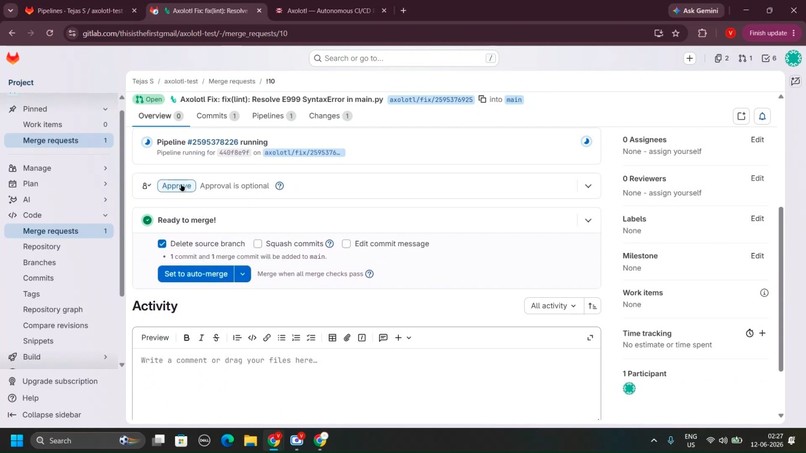Open the All activity filter dropdown
Screen dimensions: 806x453
553,306
